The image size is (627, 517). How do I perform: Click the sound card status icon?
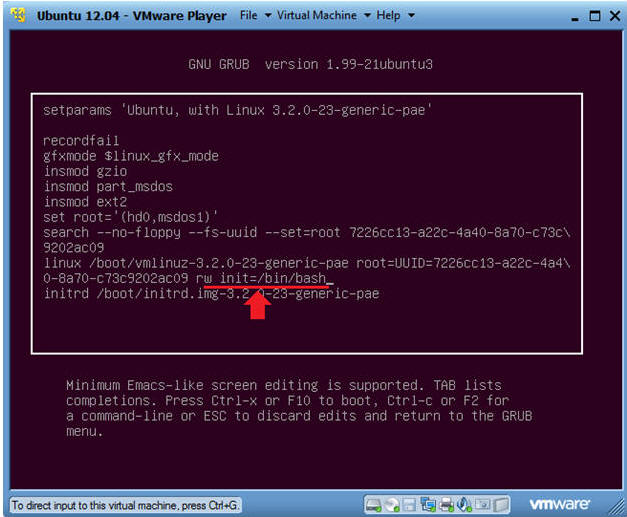pos(464,505)
